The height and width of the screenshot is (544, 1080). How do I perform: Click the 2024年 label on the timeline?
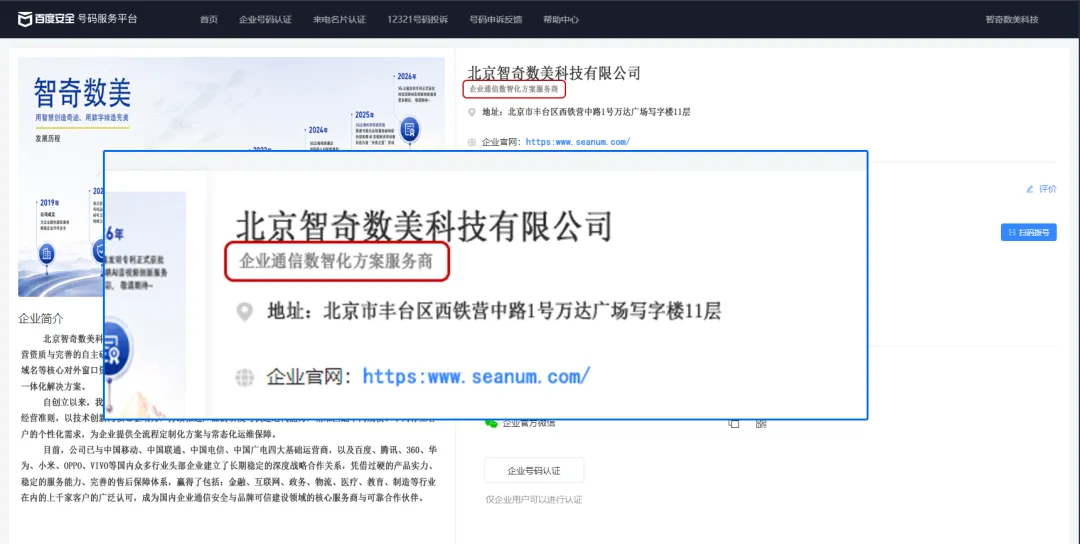[x=318, y=129]
